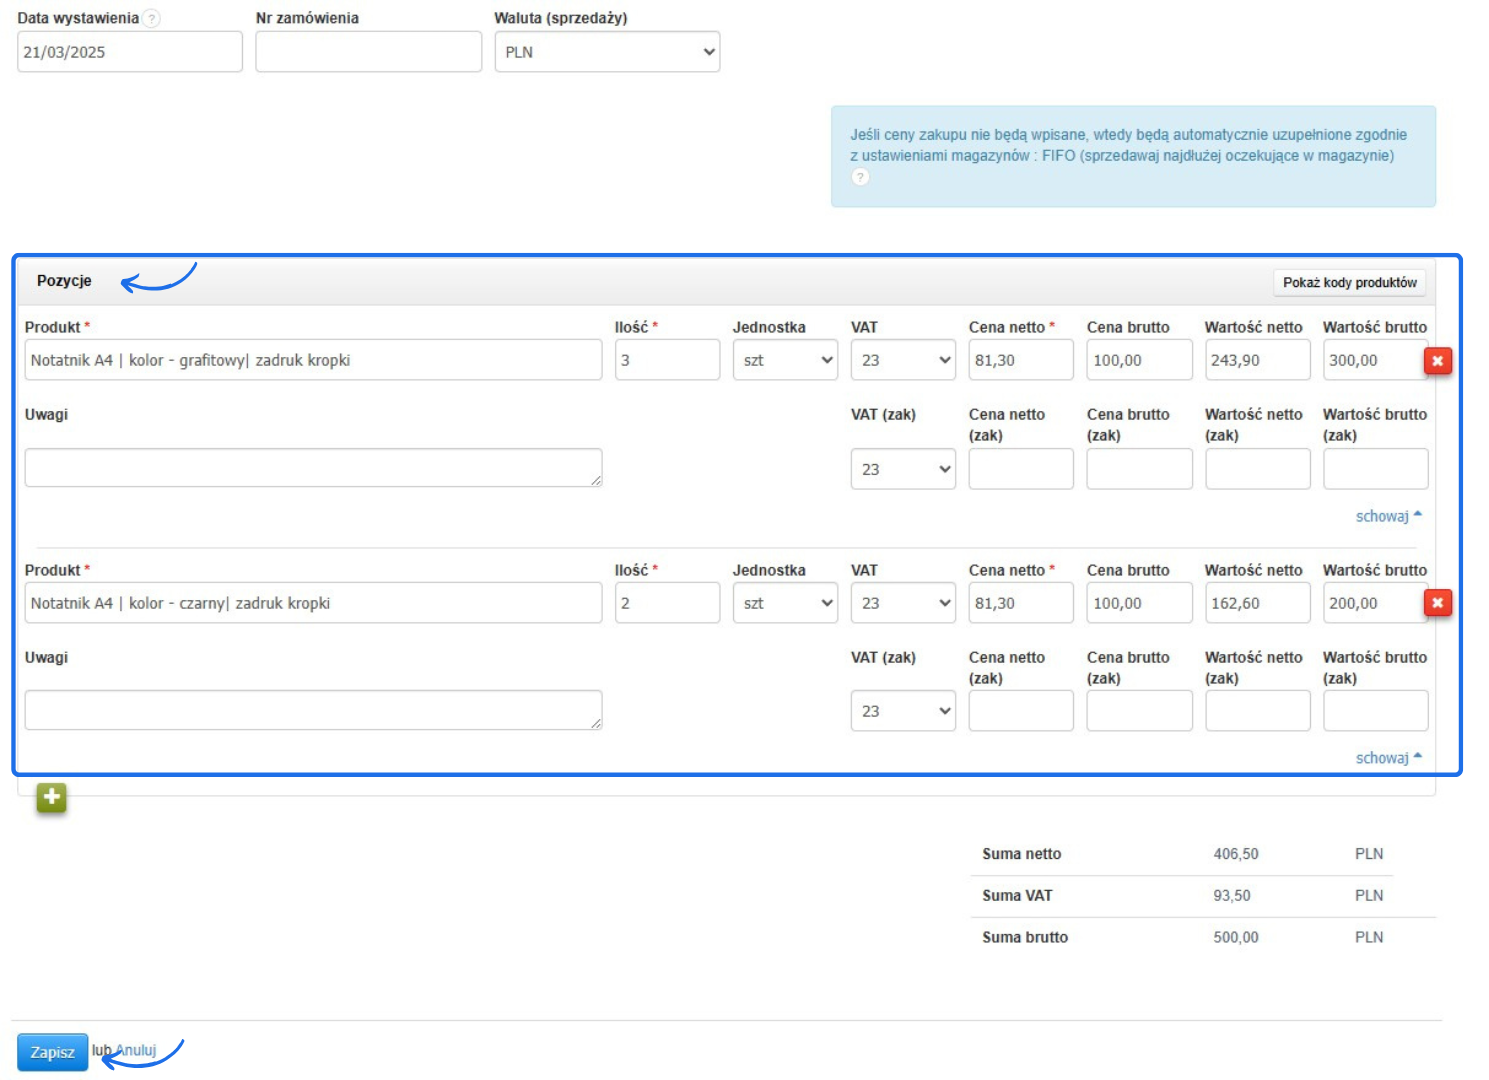Focus the Data wystawienia date field
This screenshot has height=1080, width=1489.
tap(129, 52)
